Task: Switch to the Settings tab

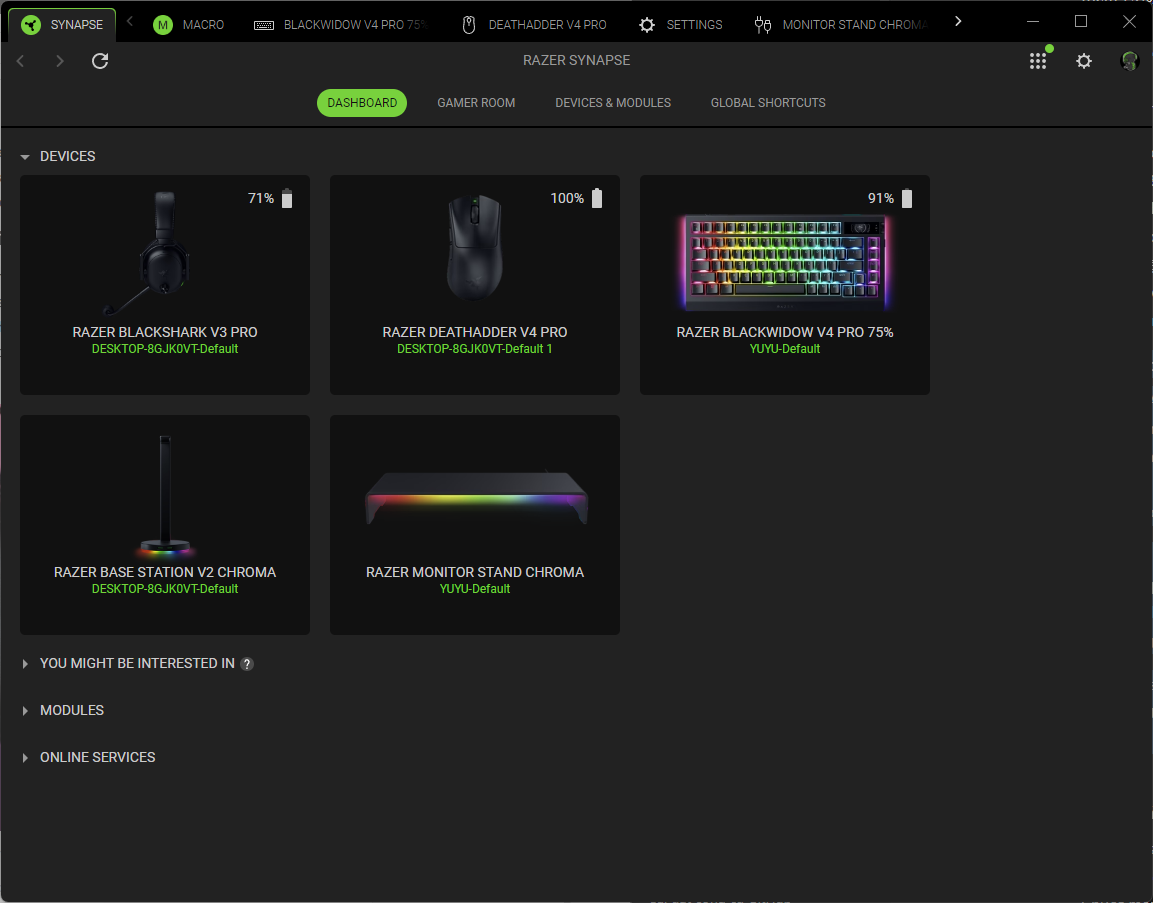Action: [x=681, y=25]
